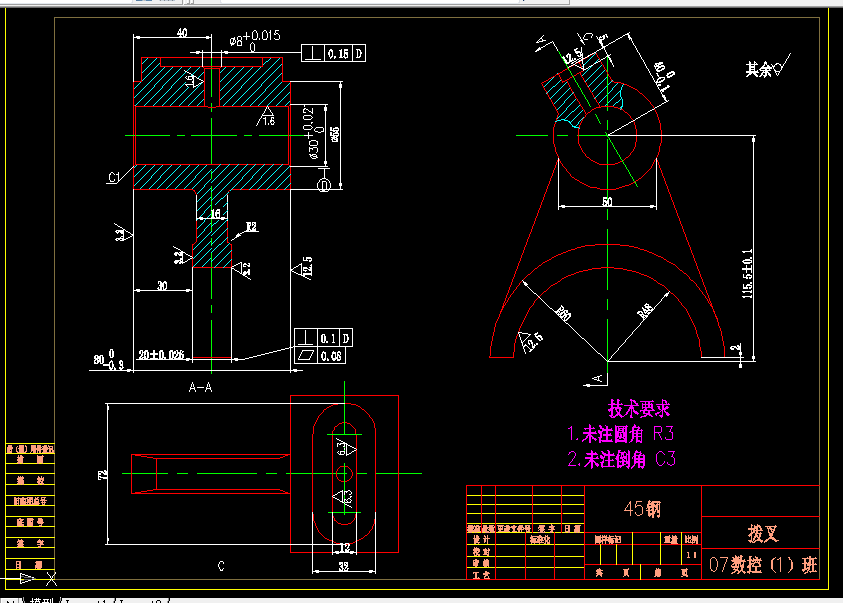Expand the 07数控(1)班 class cell
This screenshot has height=603, width=843.
click(x=767, y=564)
